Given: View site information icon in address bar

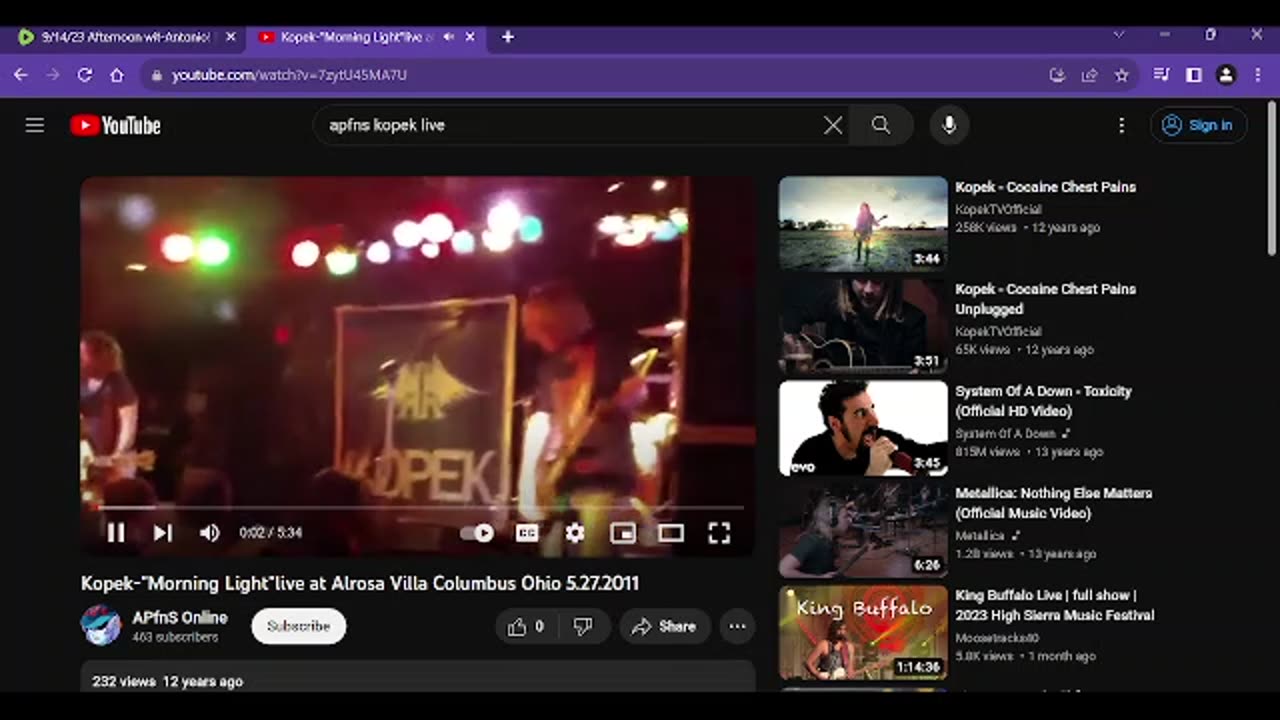Looking at the screenshot, I should (x=156, y=75).
